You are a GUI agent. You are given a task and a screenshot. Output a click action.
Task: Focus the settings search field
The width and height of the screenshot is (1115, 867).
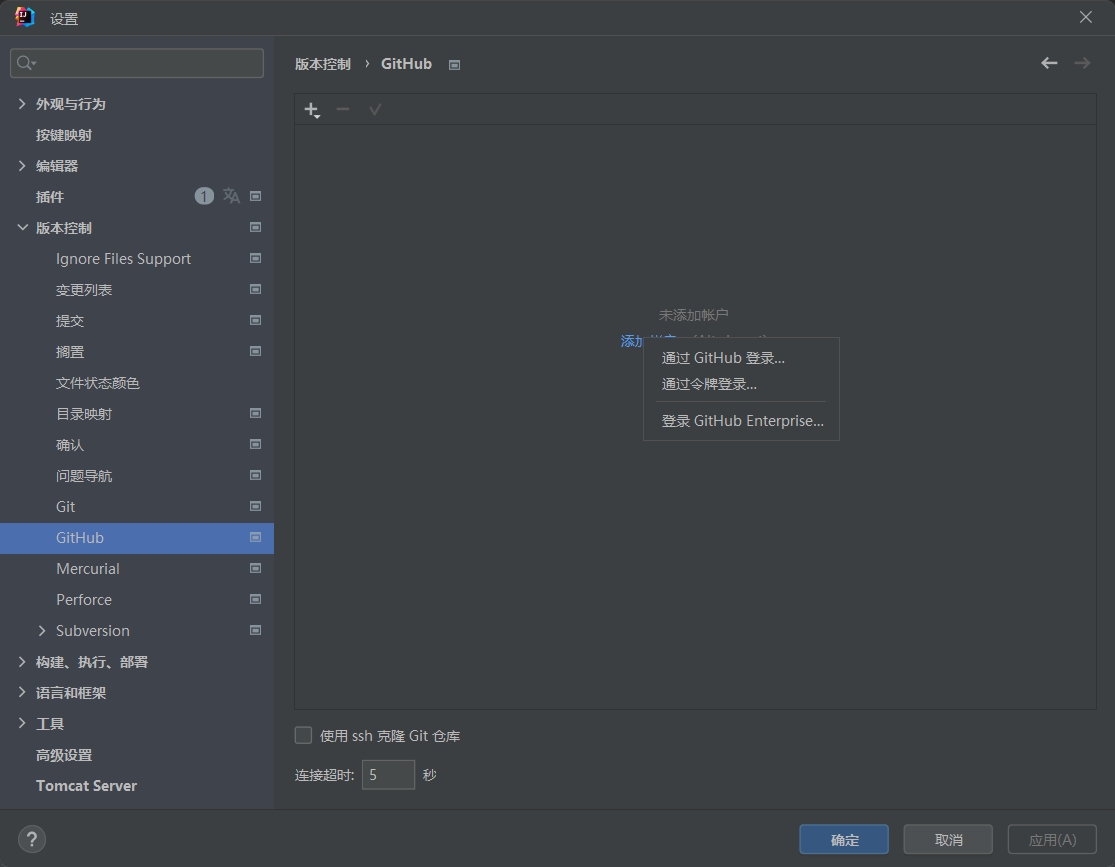point(137,63)
